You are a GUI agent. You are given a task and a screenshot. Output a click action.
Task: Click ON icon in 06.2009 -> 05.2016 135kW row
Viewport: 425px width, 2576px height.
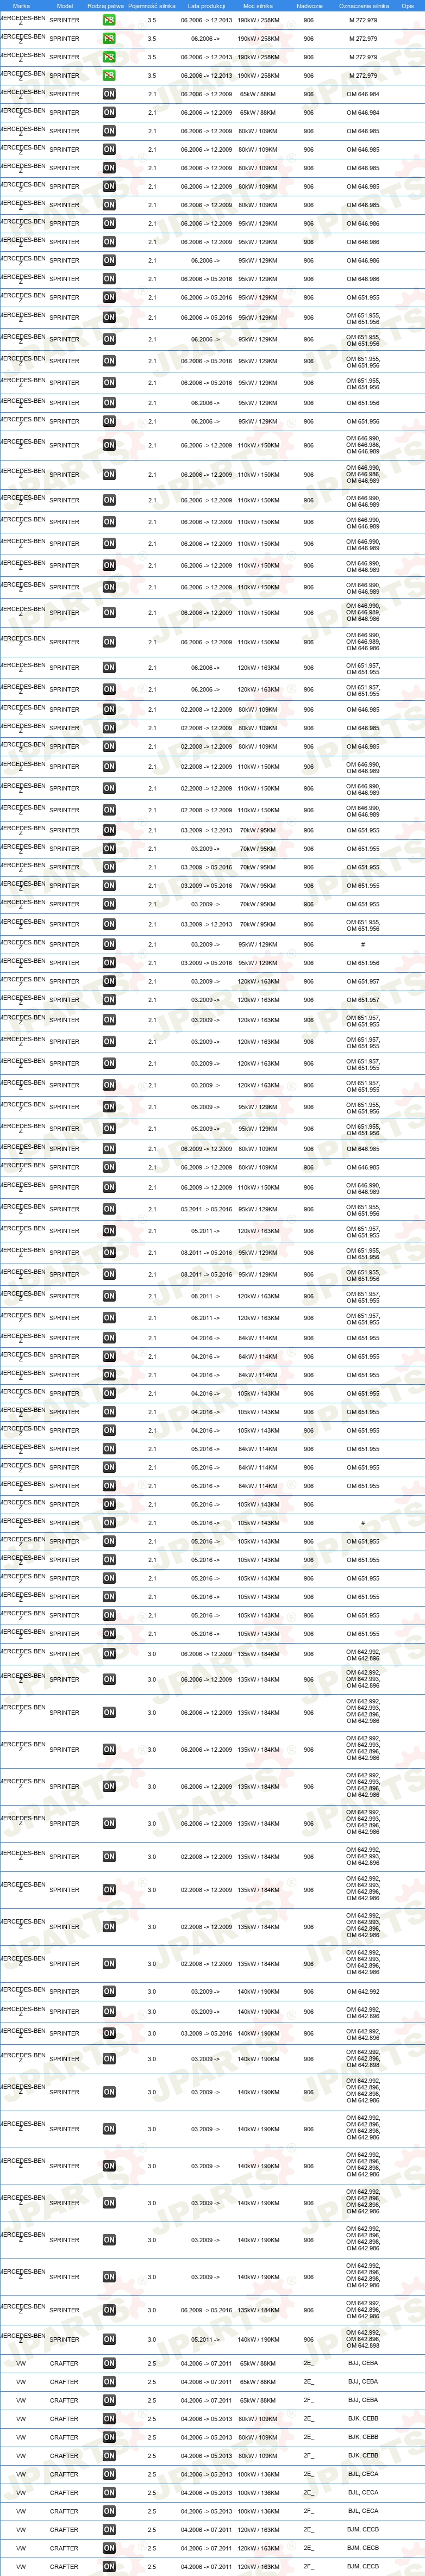(x=109, y=2310)
